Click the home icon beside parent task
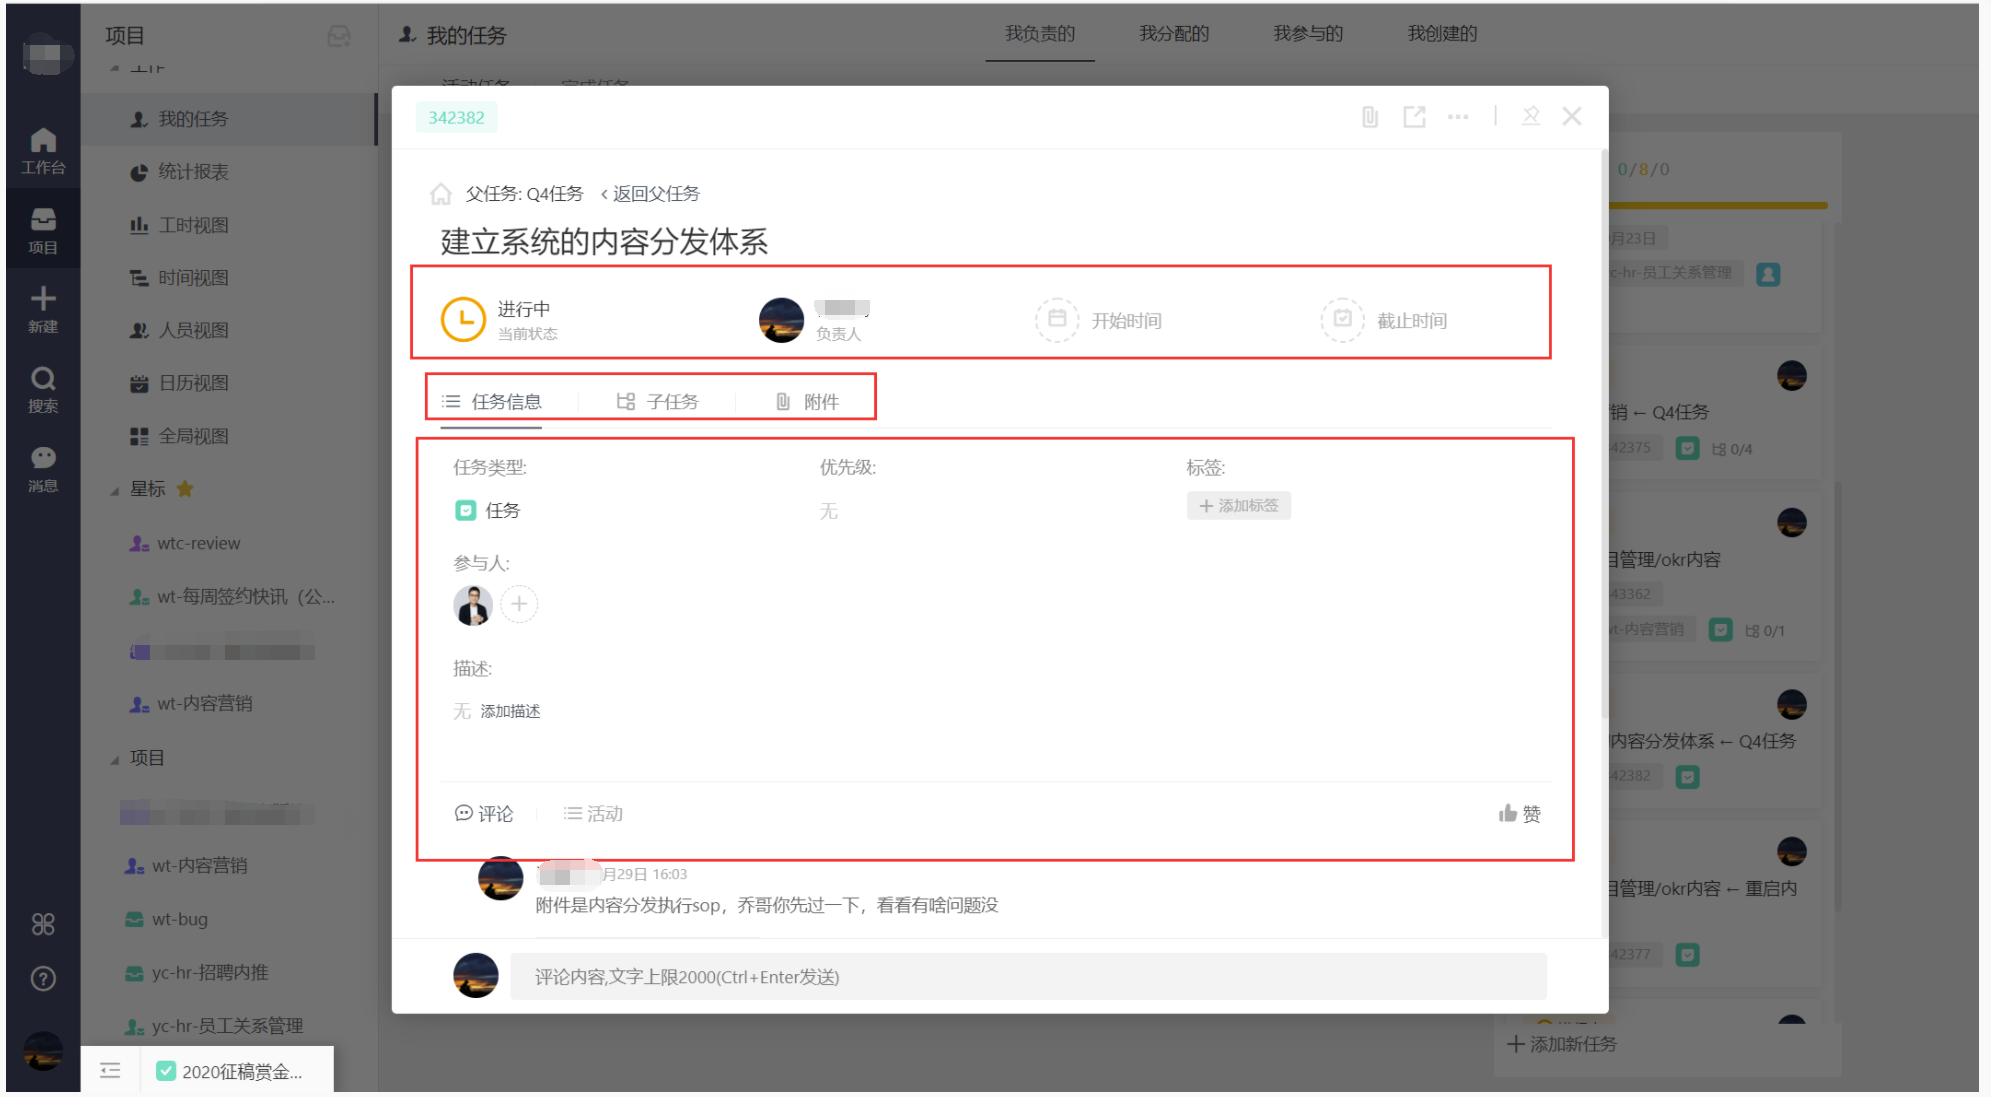Screen dimensions: 1991x1097 point(441,194)
